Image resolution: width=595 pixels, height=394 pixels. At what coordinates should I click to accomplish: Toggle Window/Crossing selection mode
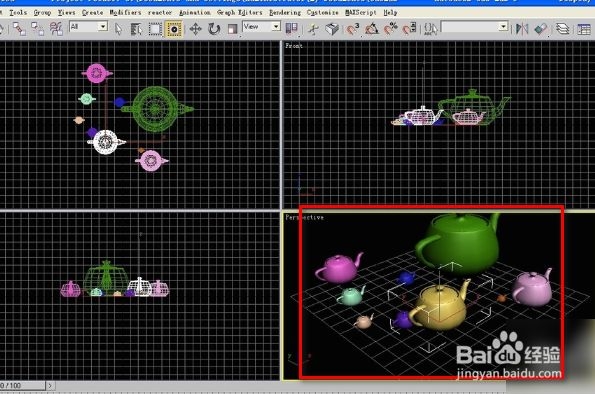[x=174, y=29]
